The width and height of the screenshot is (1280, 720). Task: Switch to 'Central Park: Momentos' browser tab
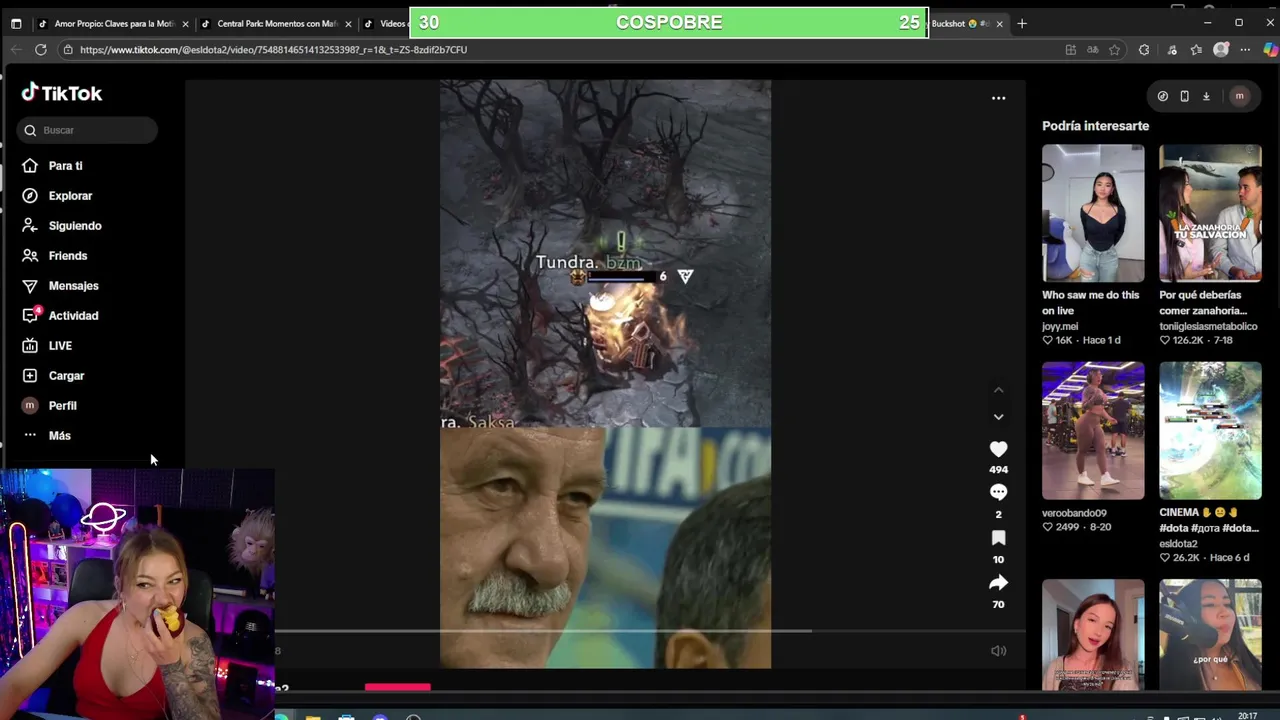[x=275, y=23]
